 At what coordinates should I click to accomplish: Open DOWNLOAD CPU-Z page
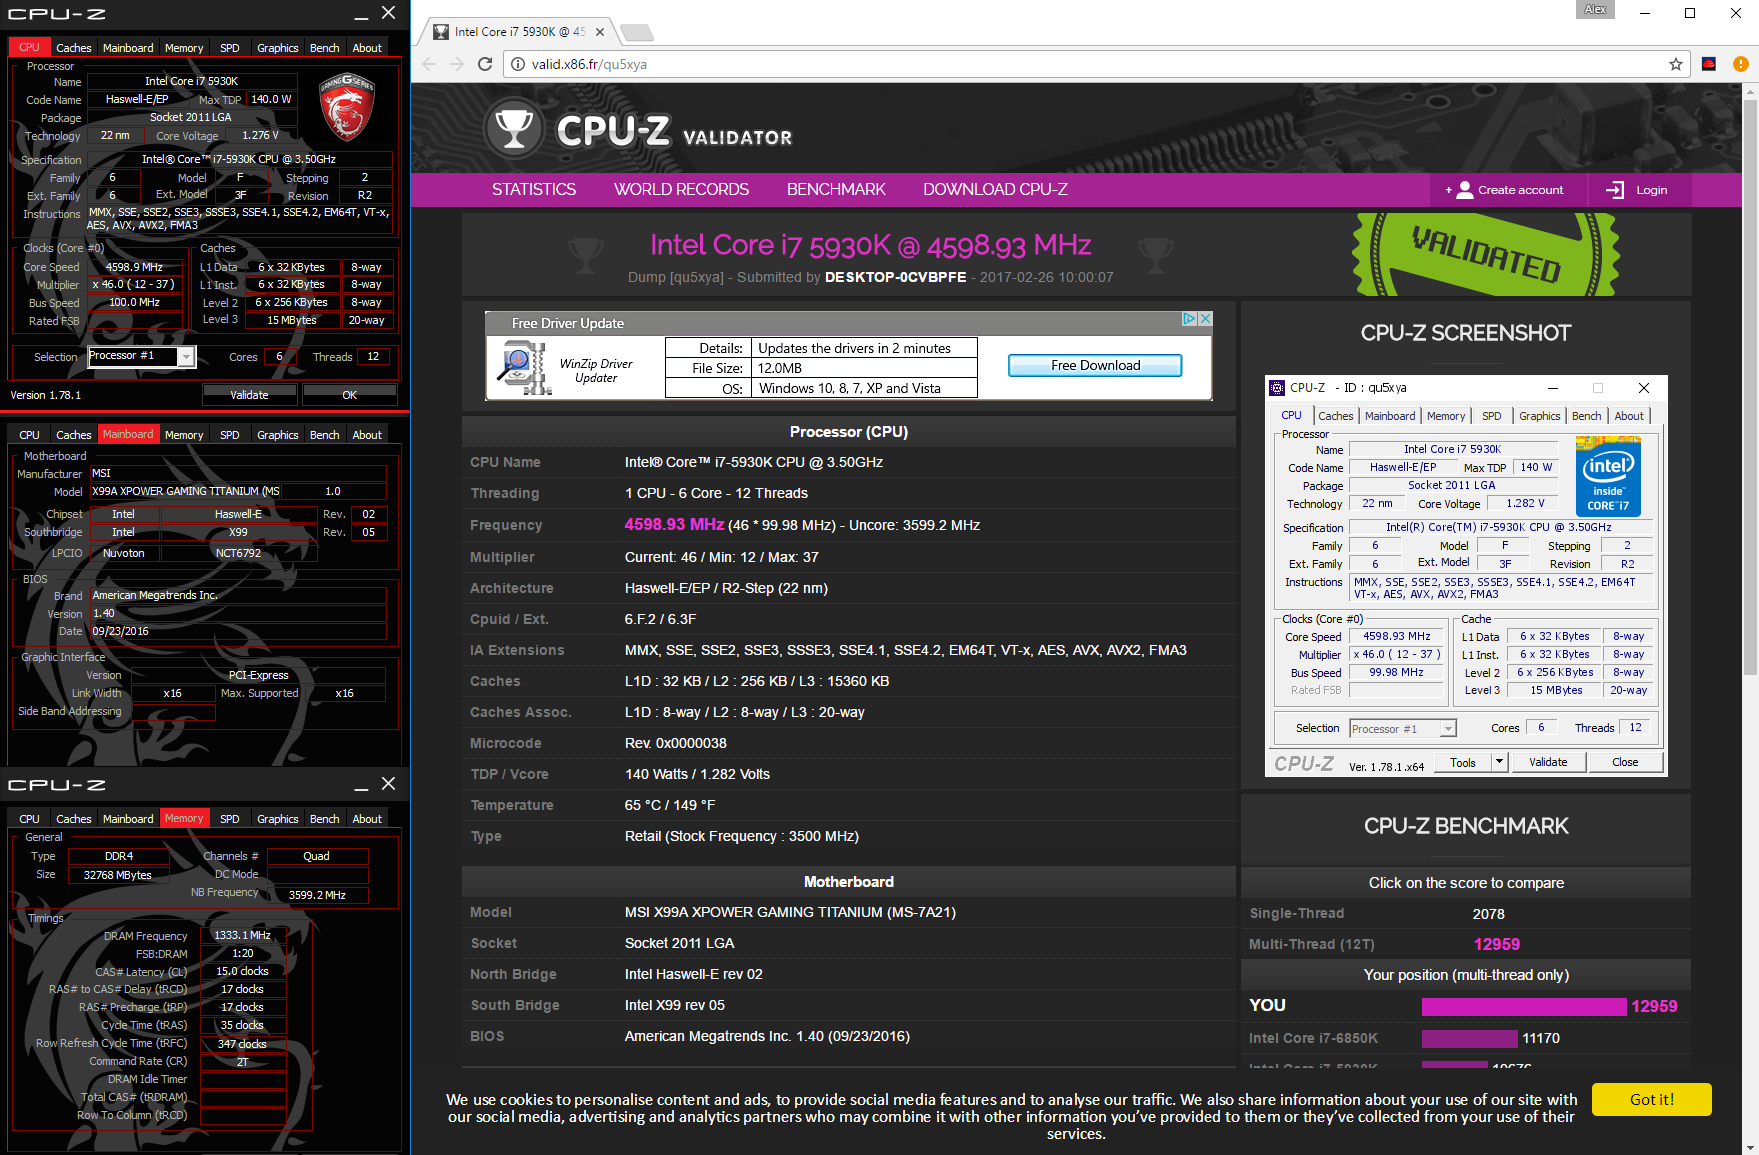point(995,190)
